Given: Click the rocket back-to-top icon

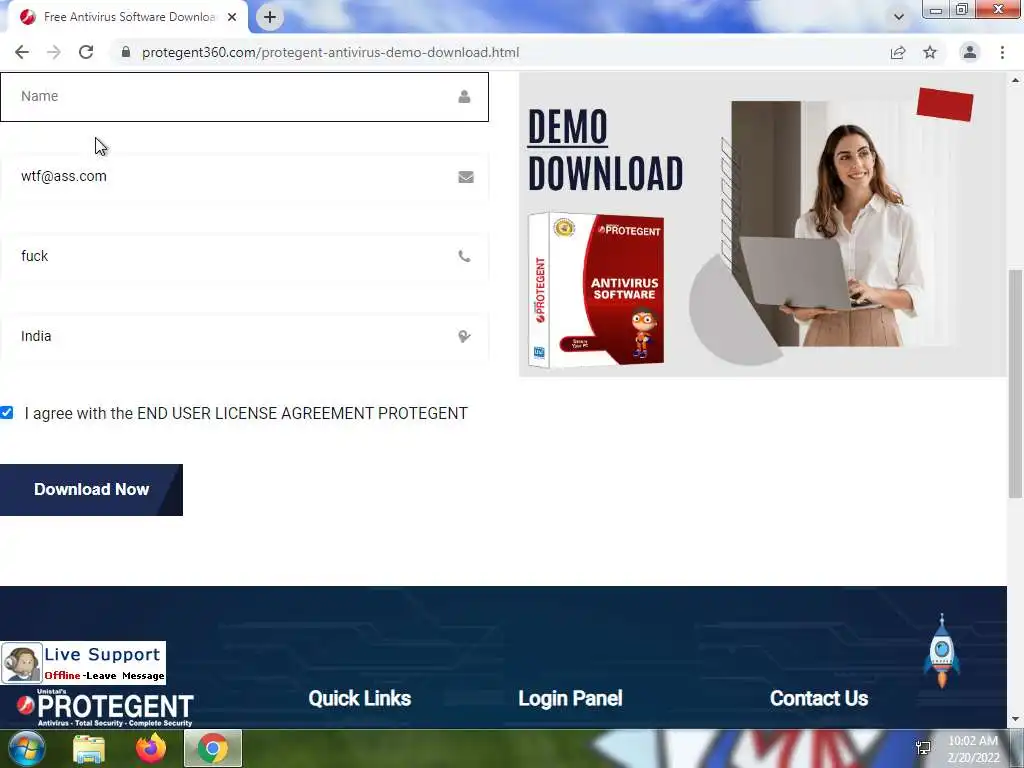Looking at the screenshot, I should [x=942, y=651].
